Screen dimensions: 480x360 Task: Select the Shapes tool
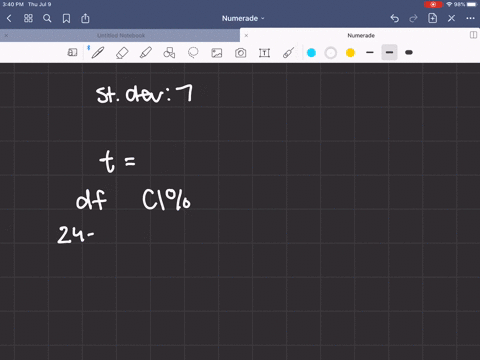tap(169, 53)
